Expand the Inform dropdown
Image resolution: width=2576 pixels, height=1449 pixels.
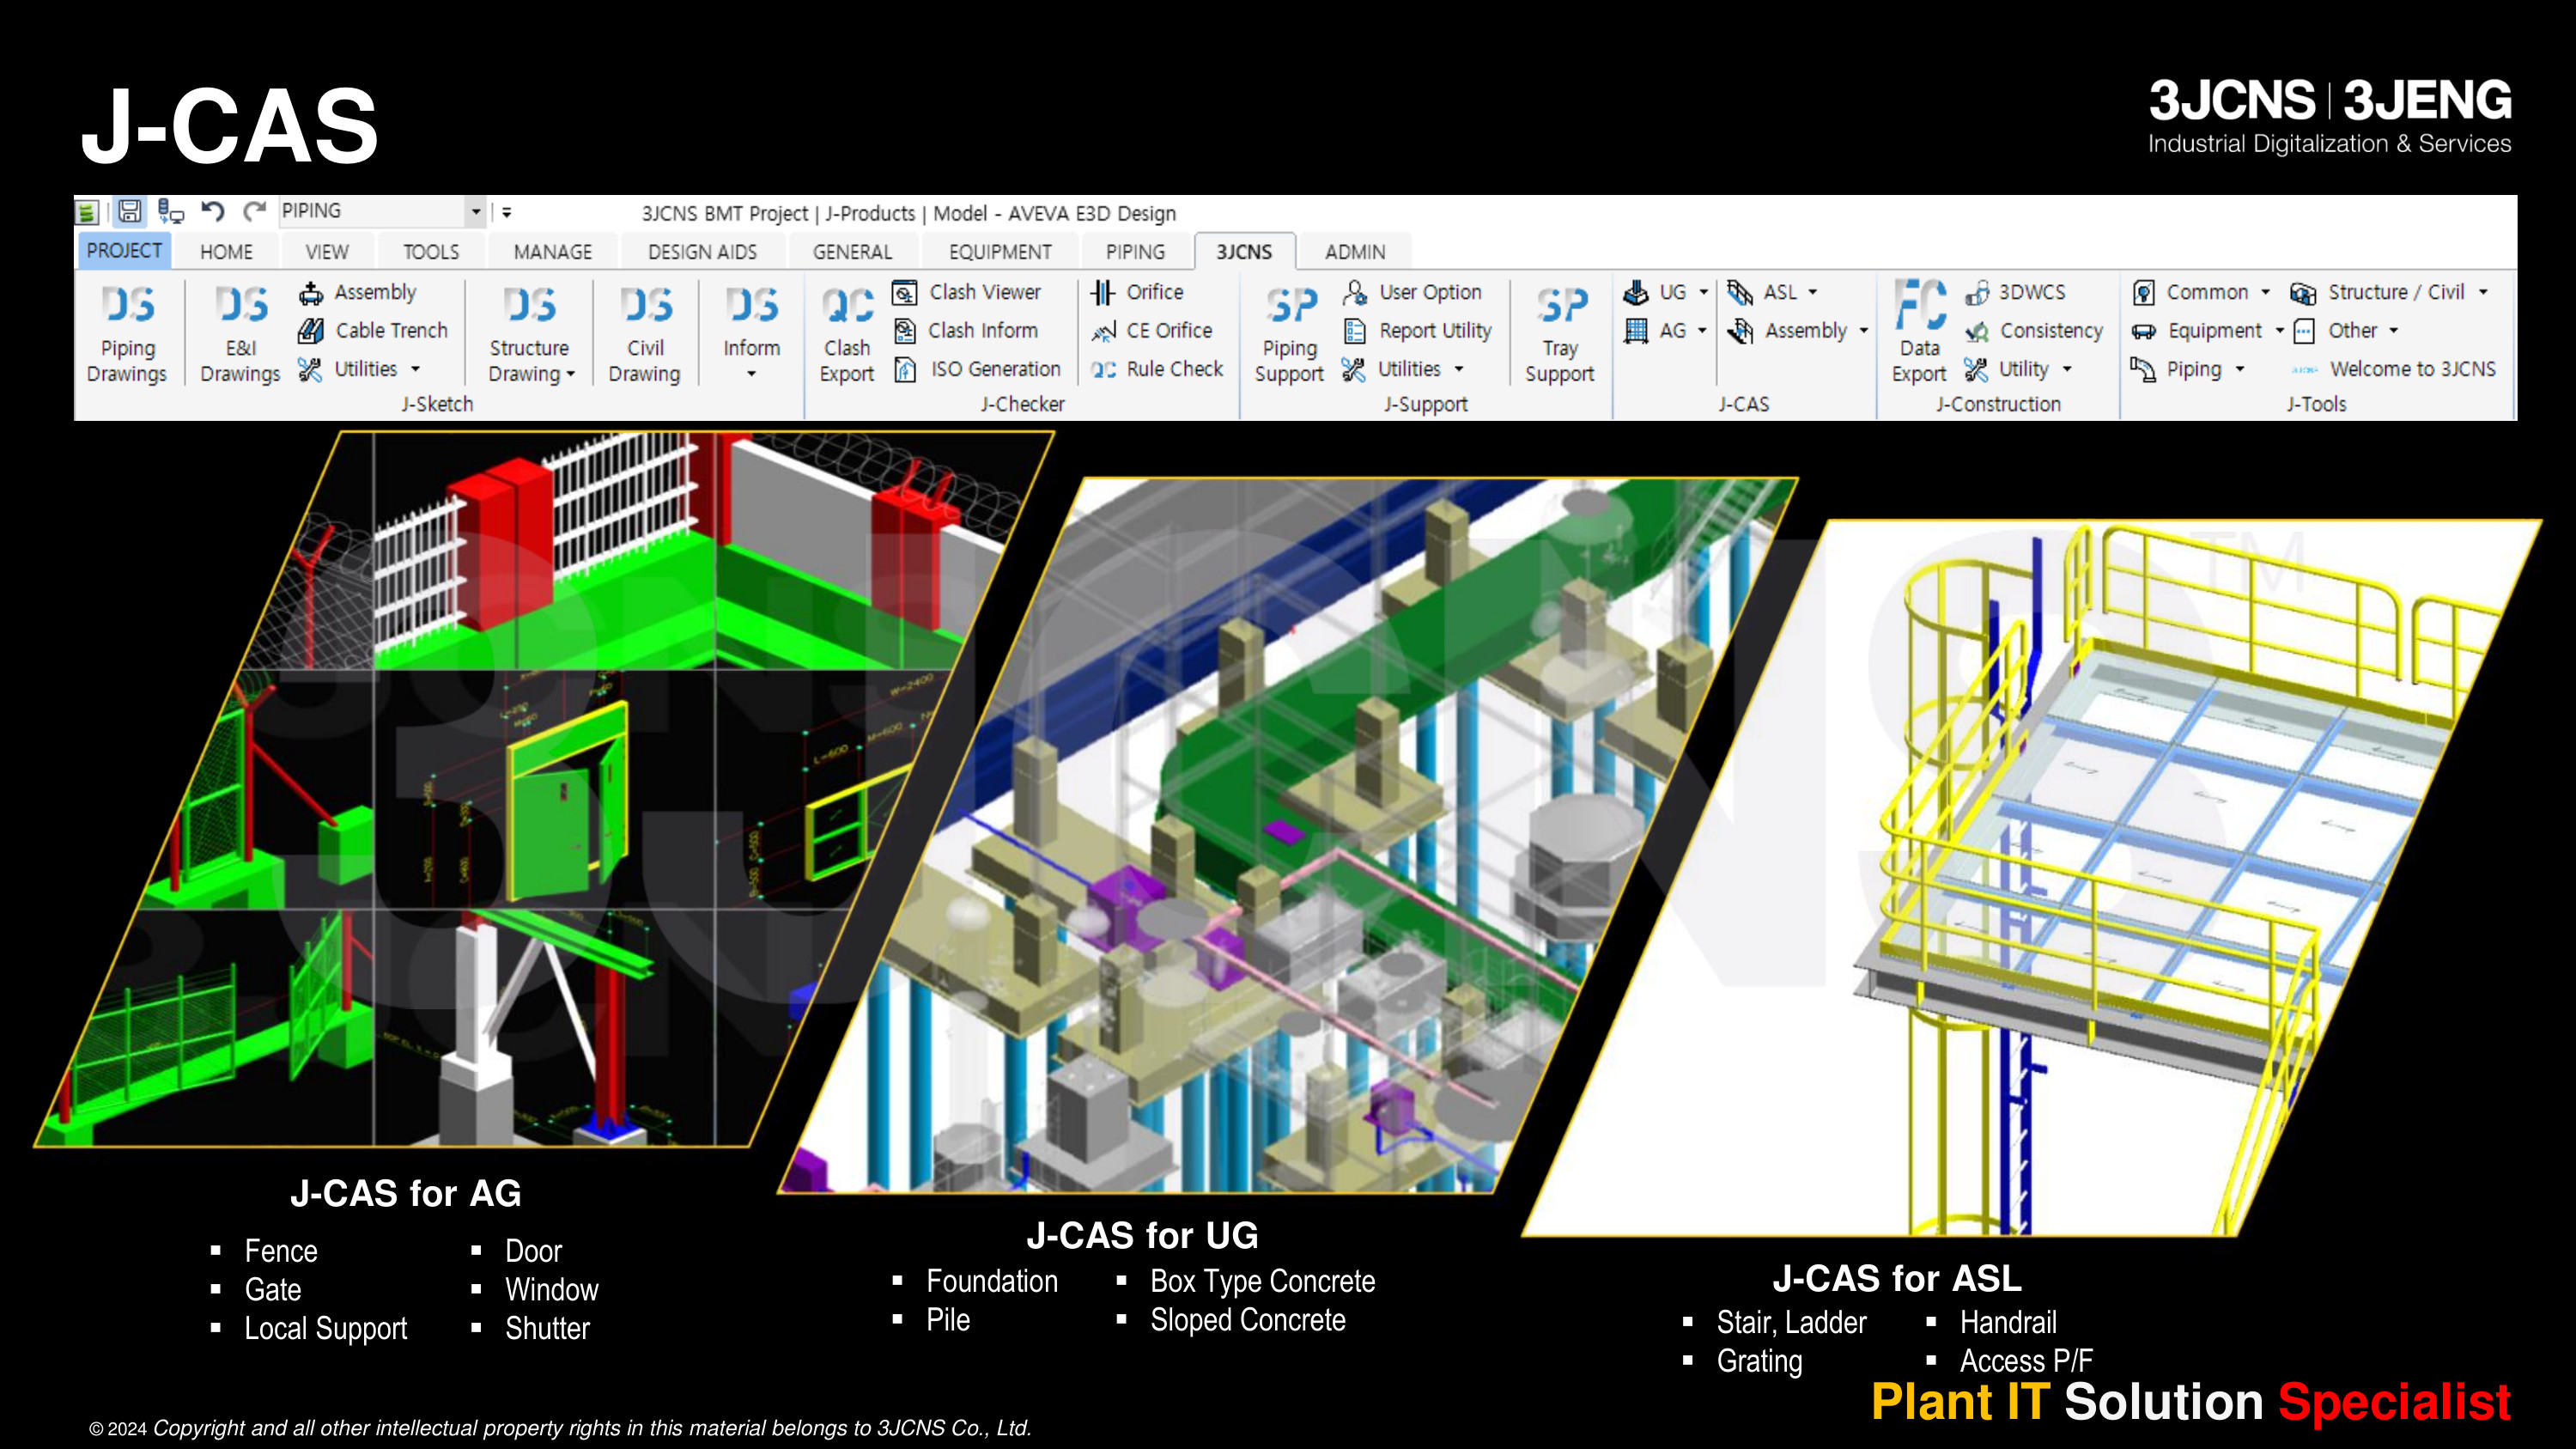click(751, 375)
